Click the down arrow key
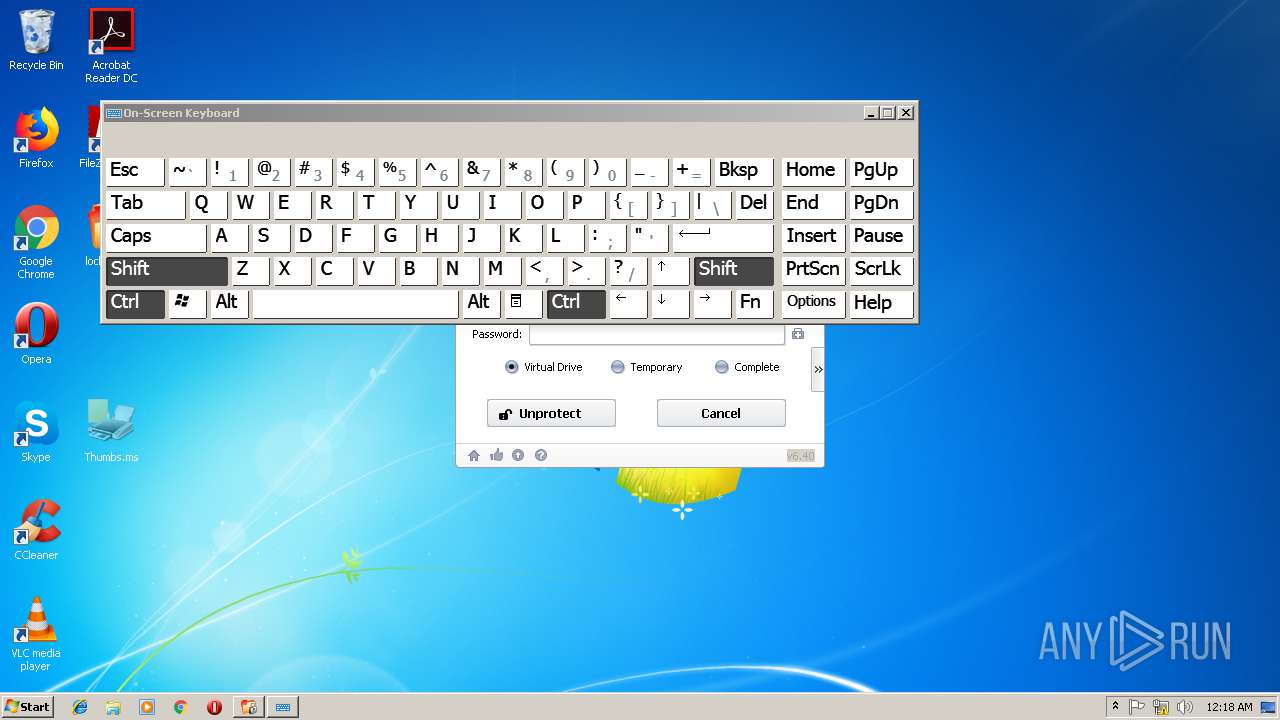The width and height of the screenshot is (1280, 720). (670, 303)
